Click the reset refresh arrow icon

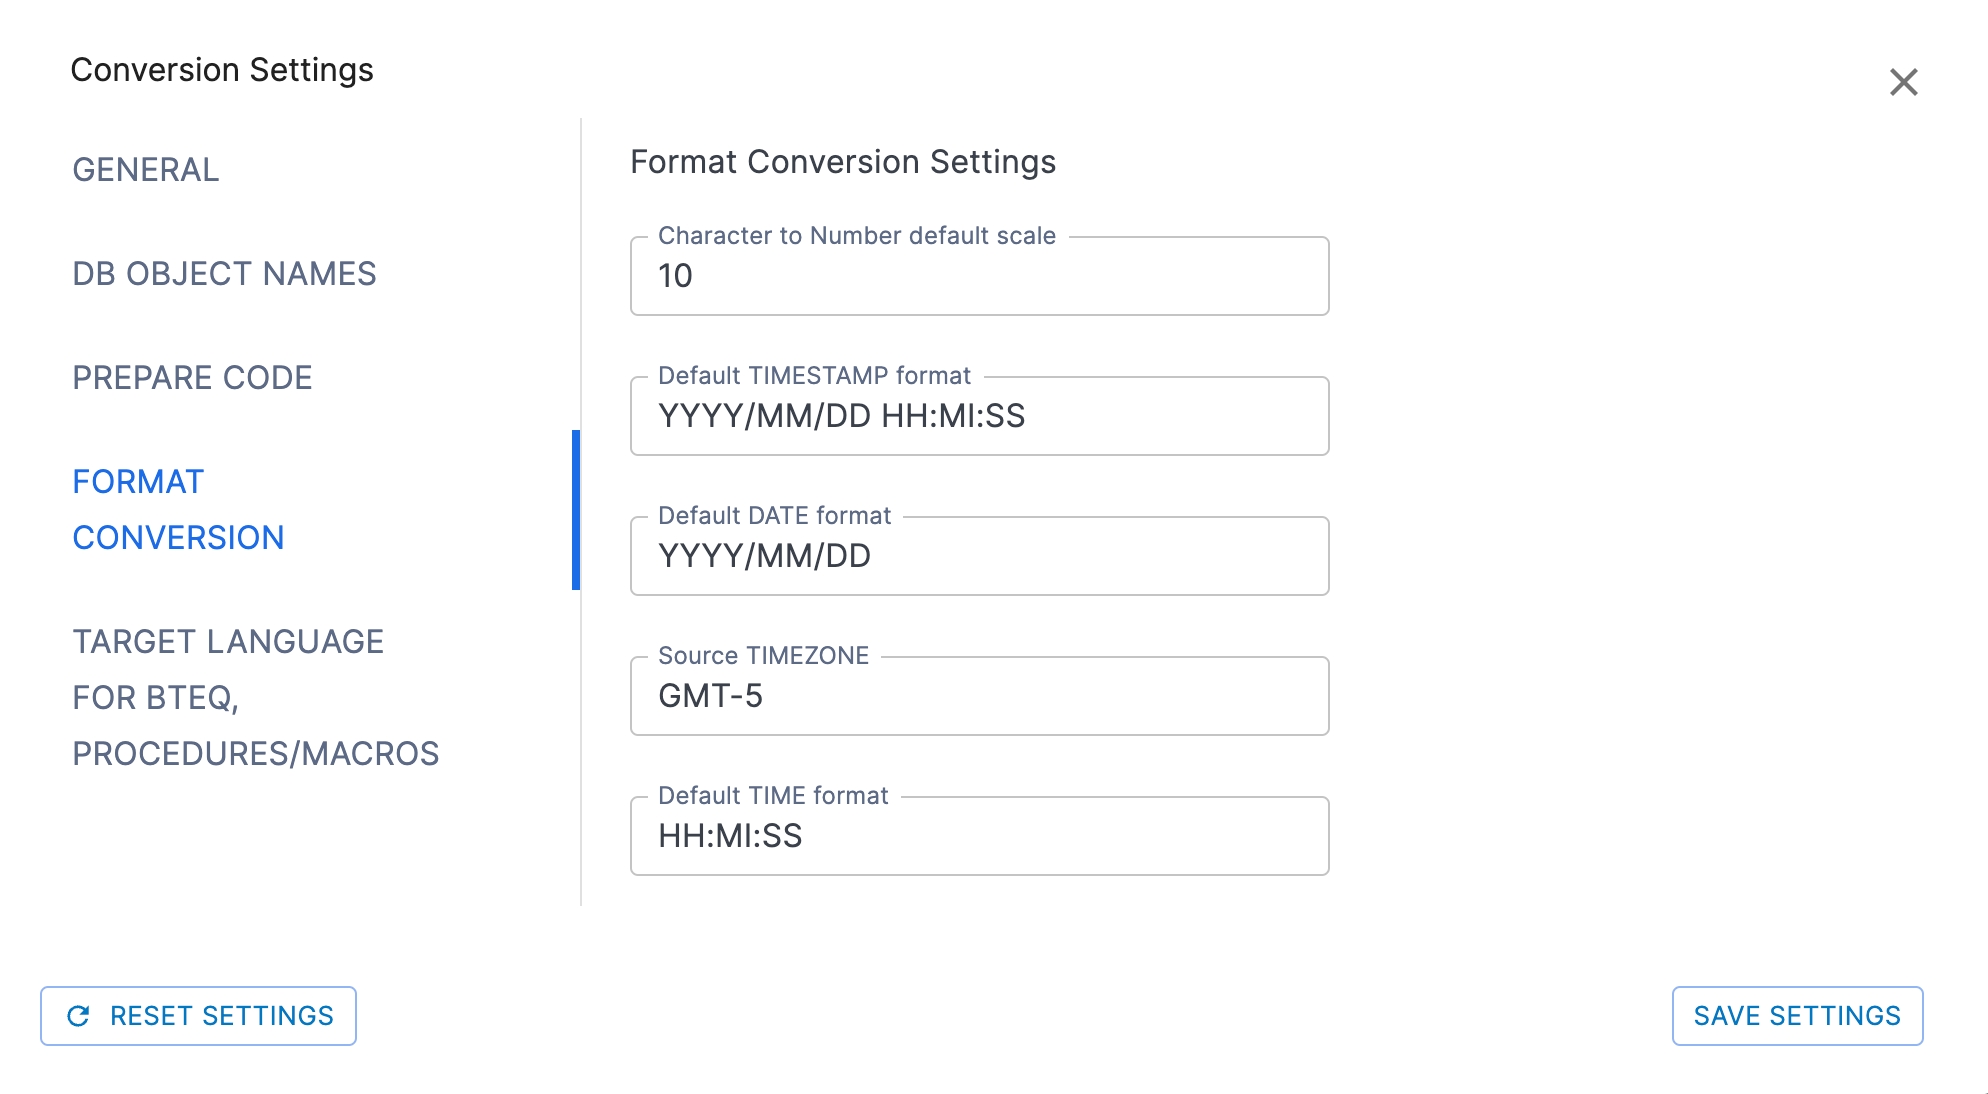78,1016
